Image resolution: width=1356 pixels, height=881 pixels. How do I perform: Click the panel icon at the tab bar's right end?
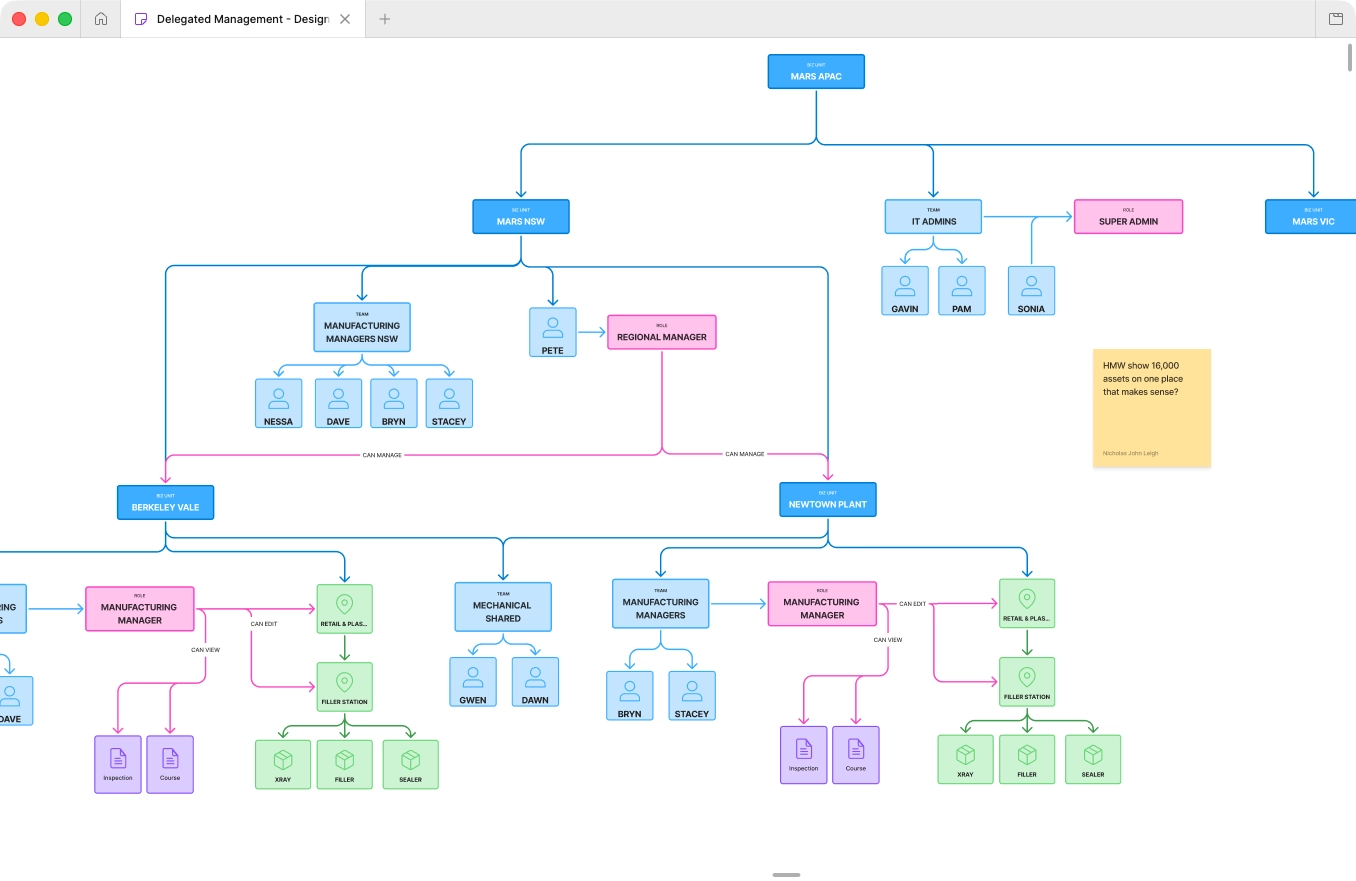pyautogui.click(x=1335, y=19)
